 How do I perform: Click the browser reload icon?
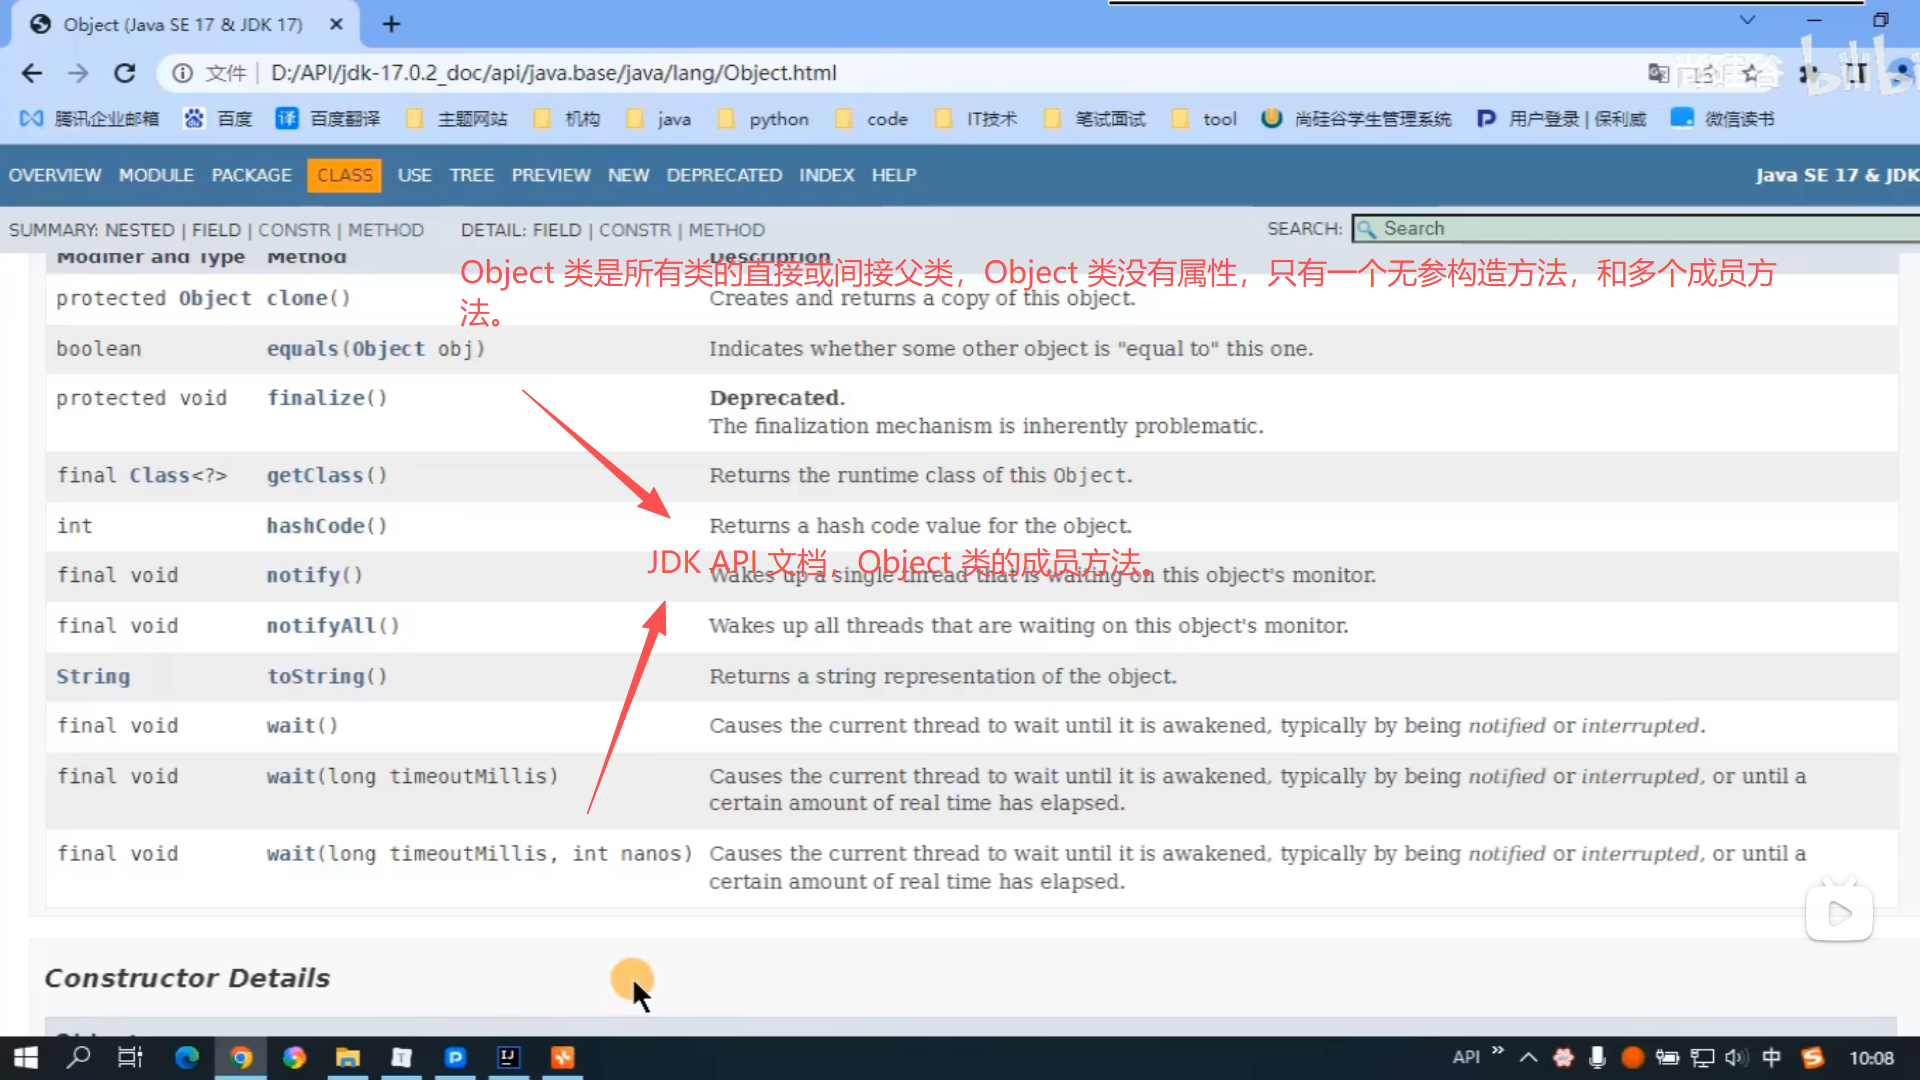pos(125,73)
